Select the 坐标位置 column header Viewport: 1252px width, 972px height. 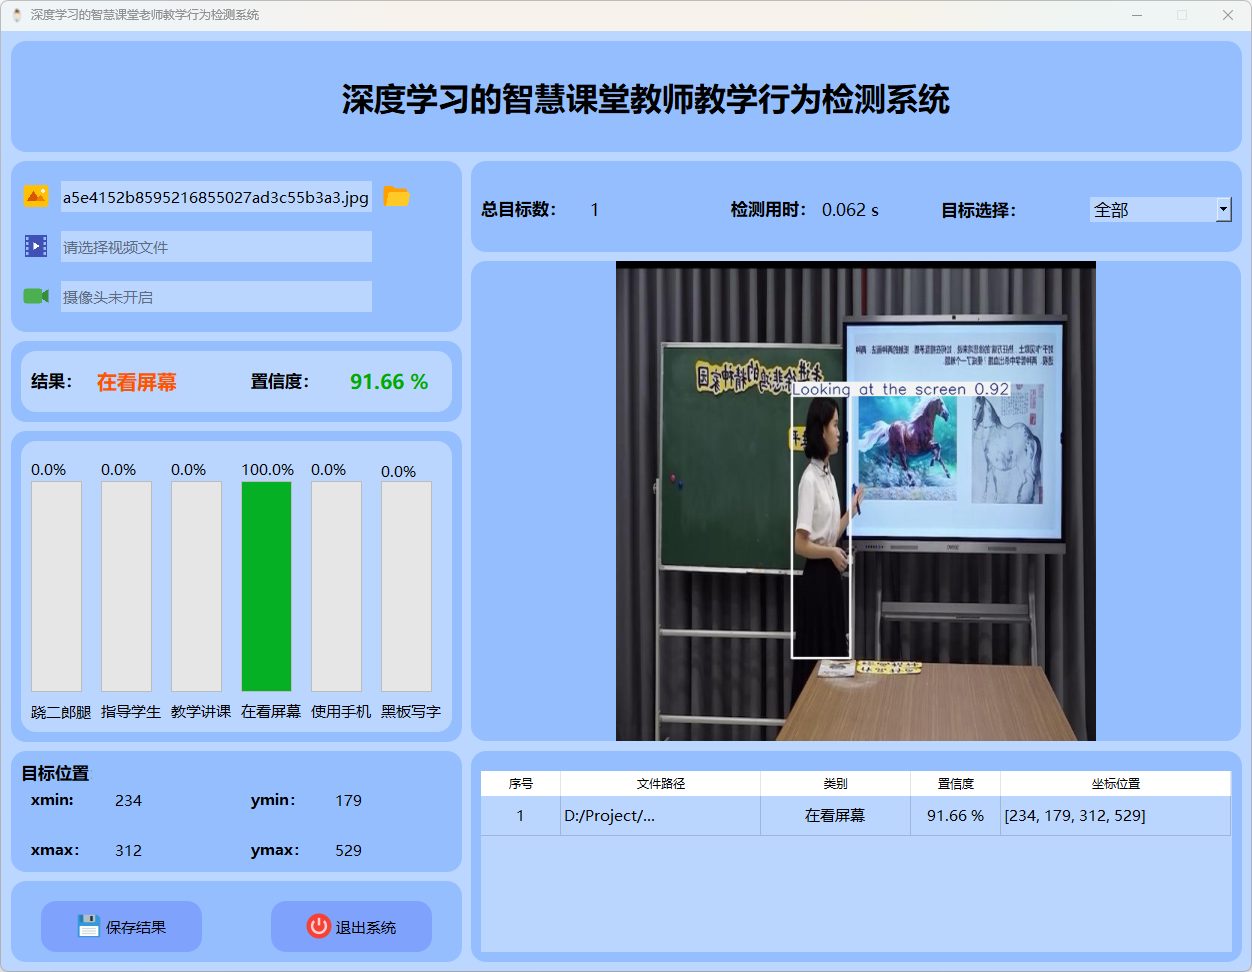[1115, 784]
